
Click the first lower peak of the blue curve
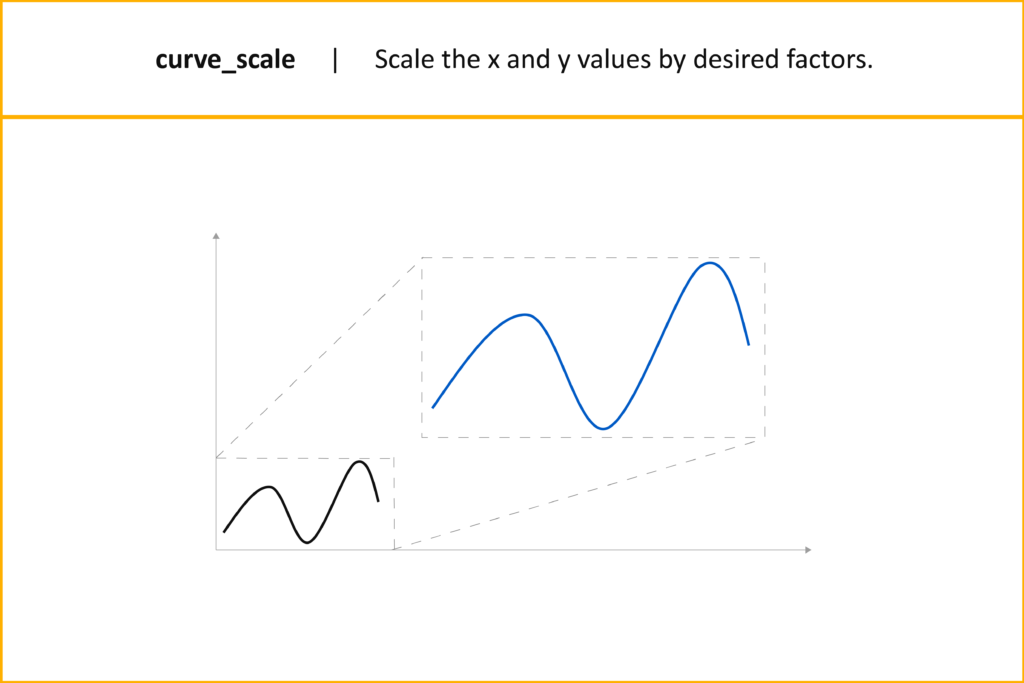coord(526,315)
